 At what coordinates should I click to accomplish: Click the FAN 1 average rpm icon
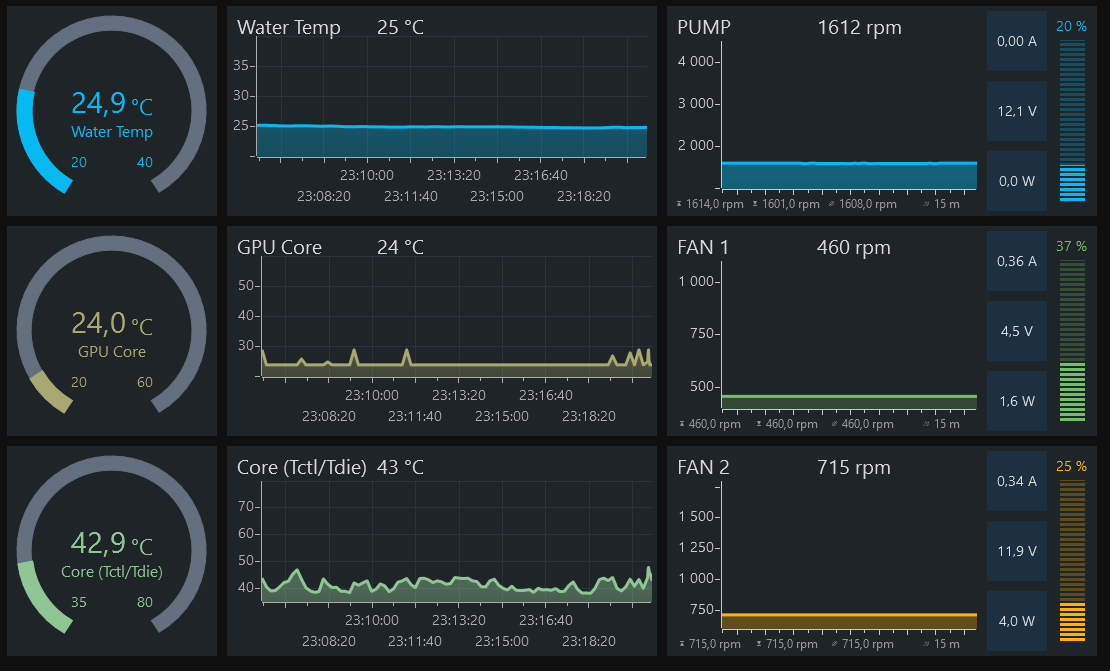pyautogui.click(x=835, y=424)
